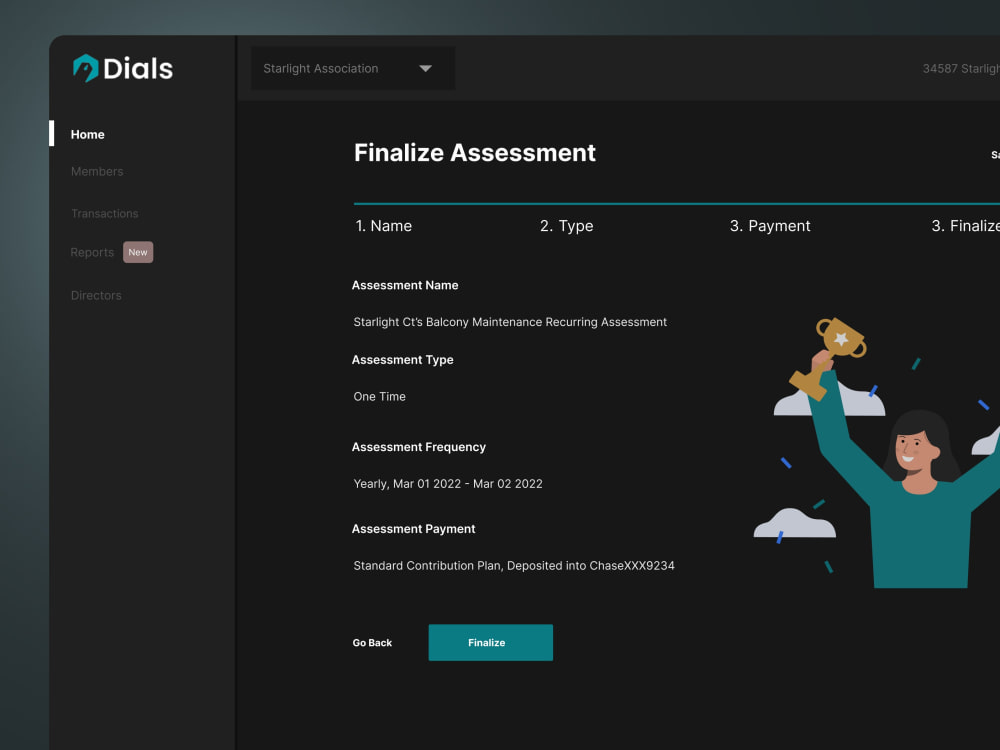Click the 34587 Starlight address text

click(961, 68)
